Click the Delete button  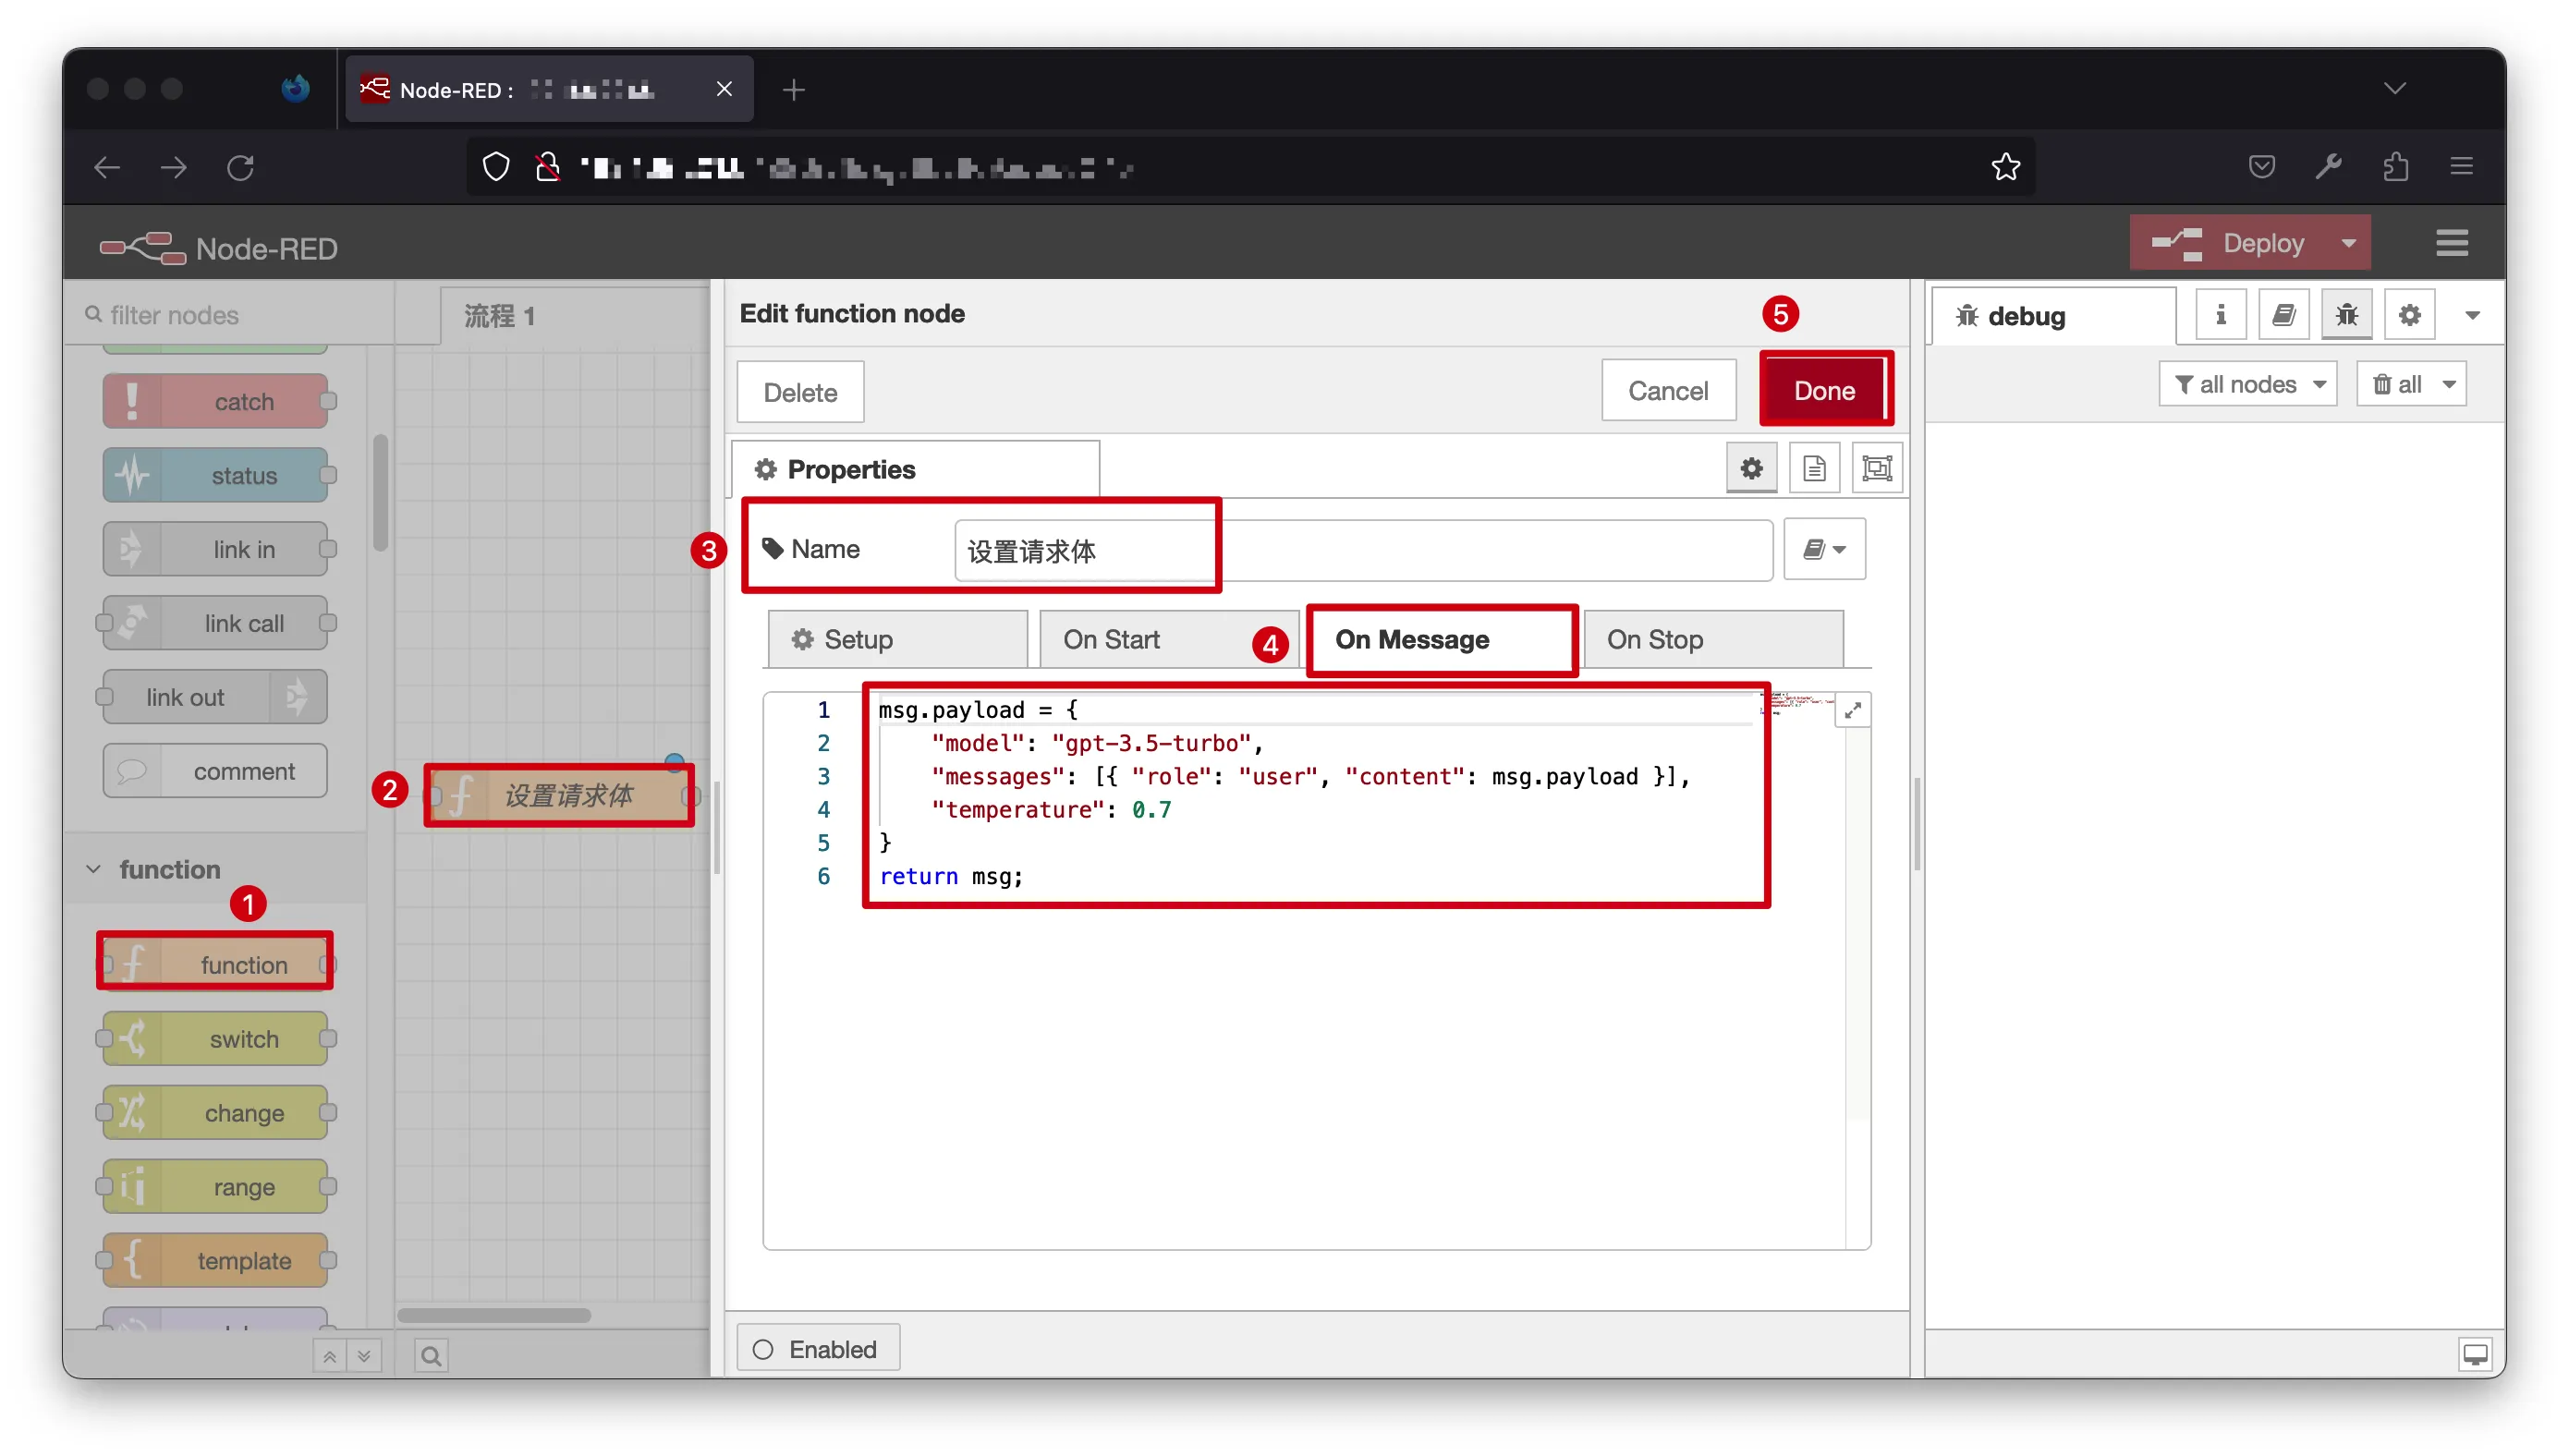(799, 392)
